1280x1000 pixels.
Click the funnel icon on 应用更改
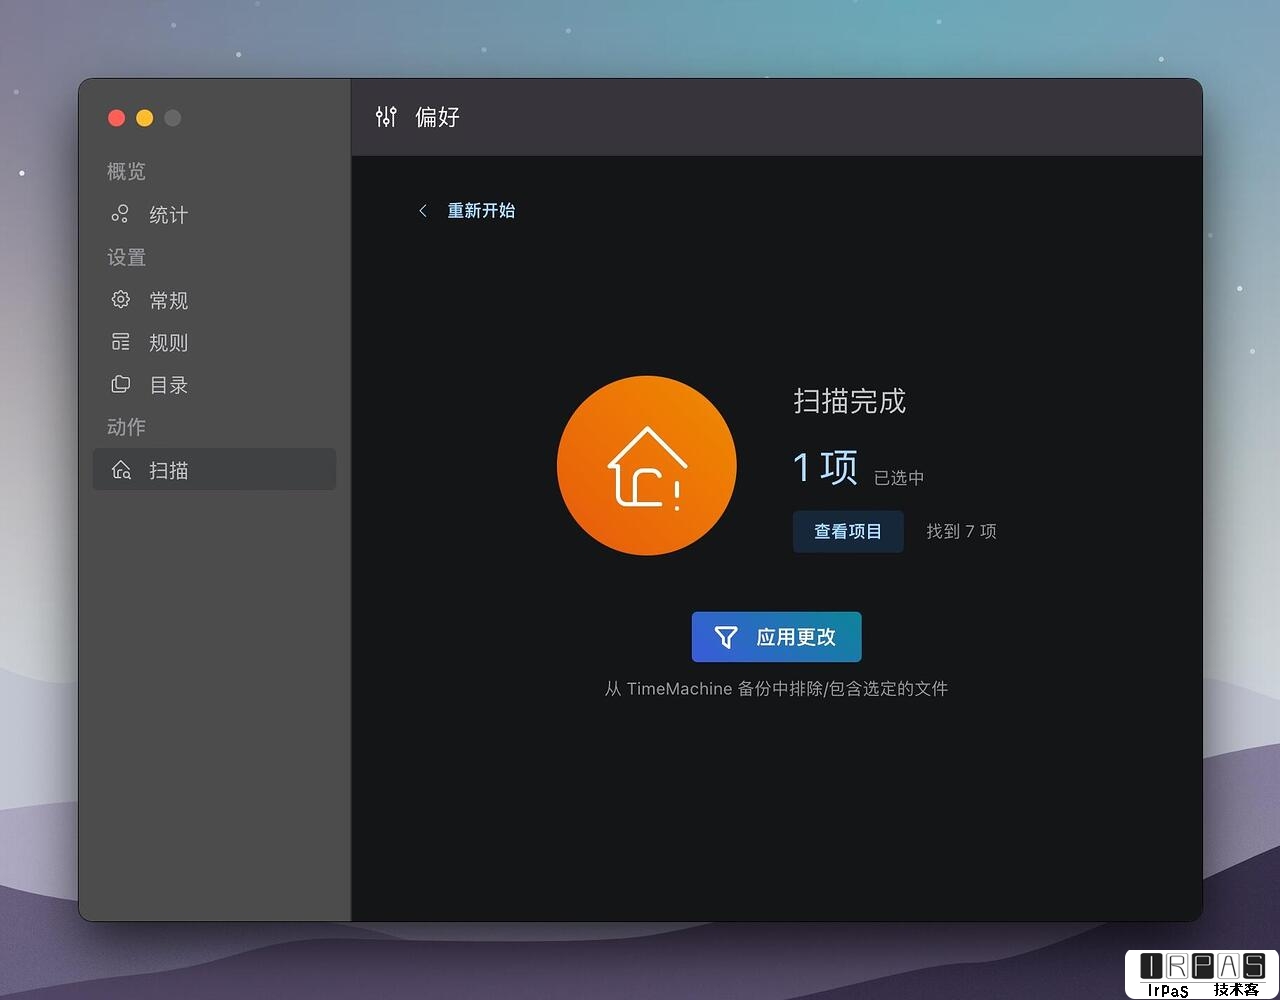click(x=726, y=637)
